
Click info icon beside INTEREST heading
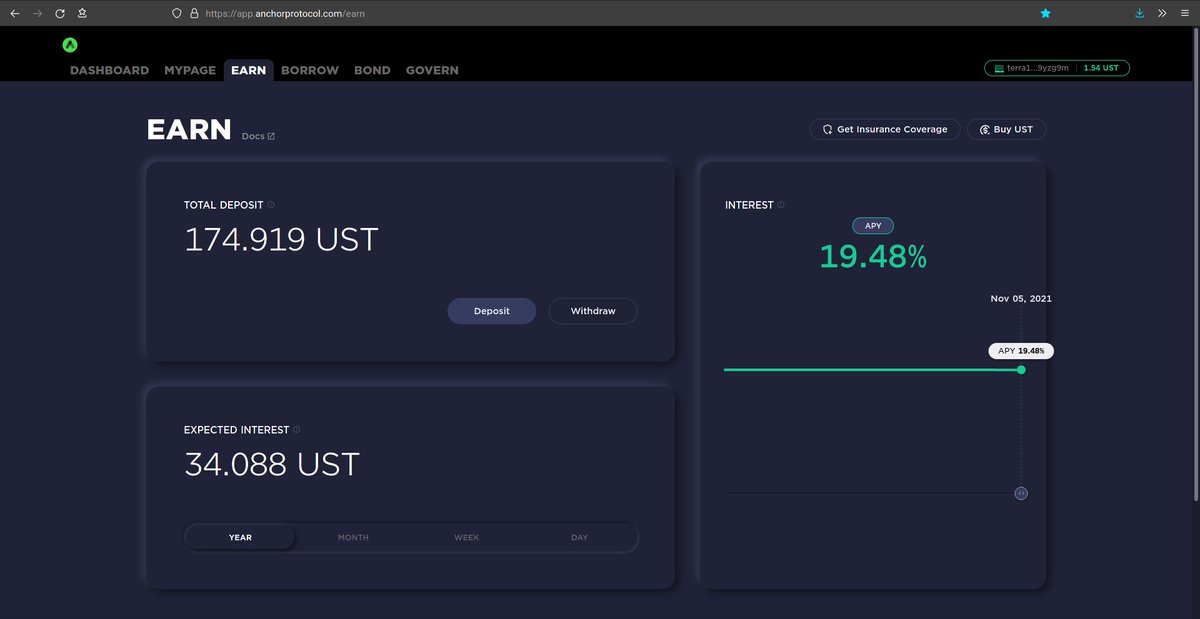point(781,204)
